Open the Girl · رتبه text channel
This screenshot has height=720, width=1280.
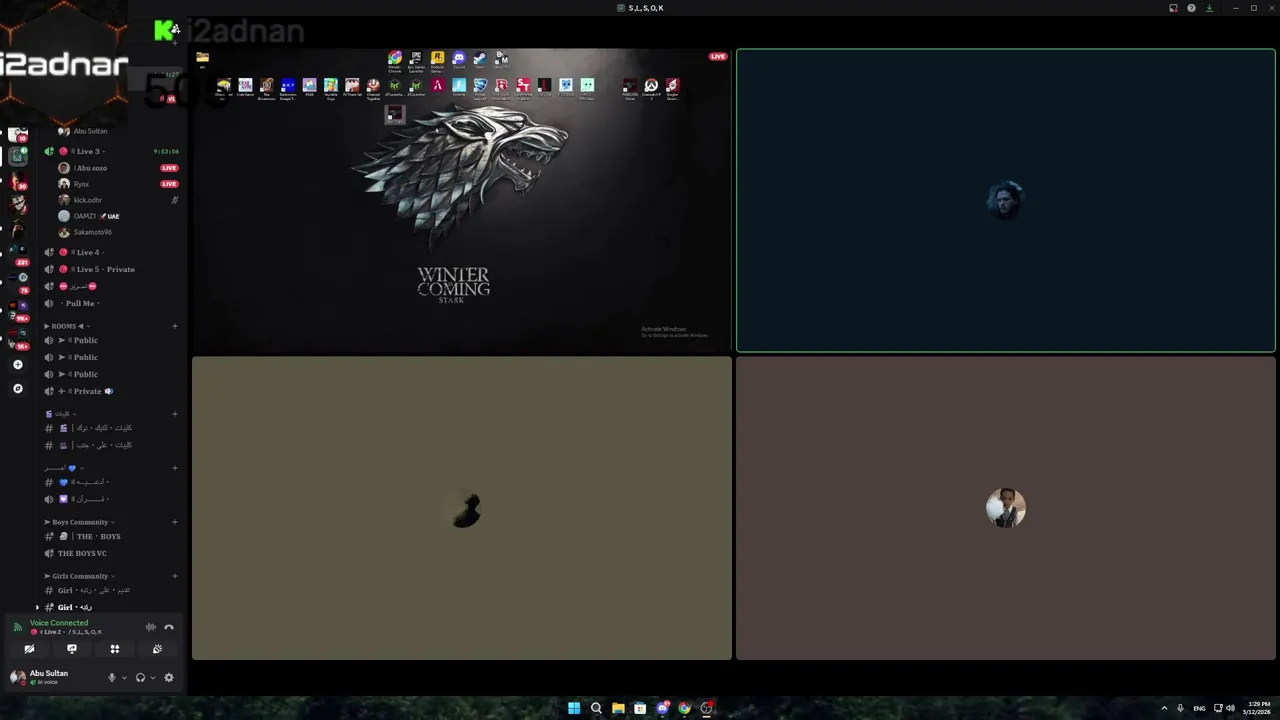tap(110, 607)
